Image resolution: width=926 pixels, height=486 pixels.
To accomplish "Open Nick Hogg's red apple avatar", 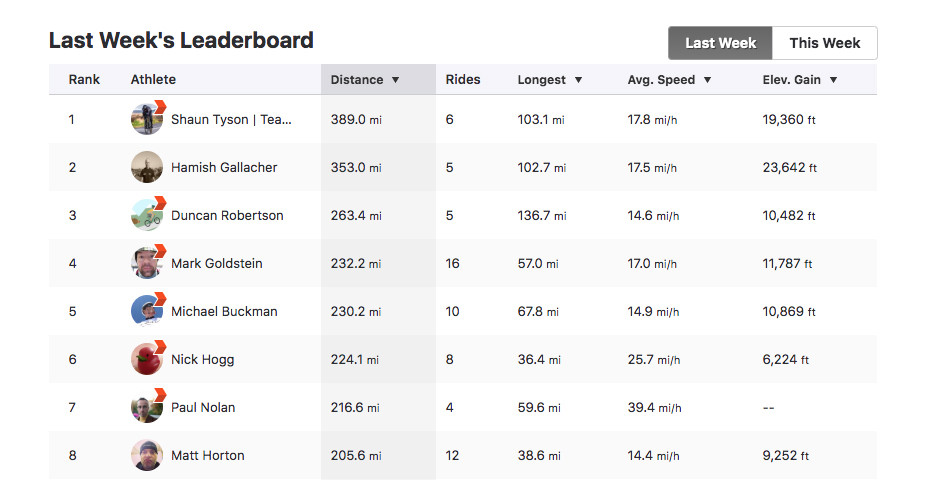I will tap(146, 359).
